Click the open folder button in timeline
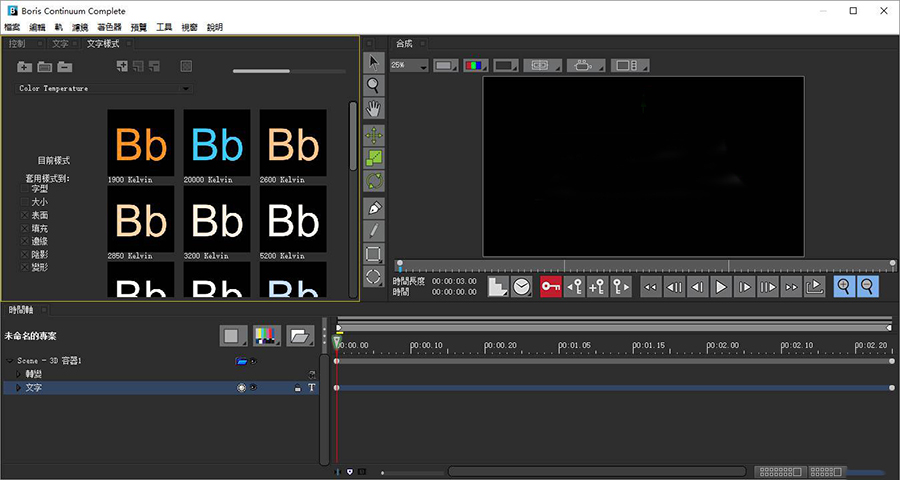 coord(300,336)
